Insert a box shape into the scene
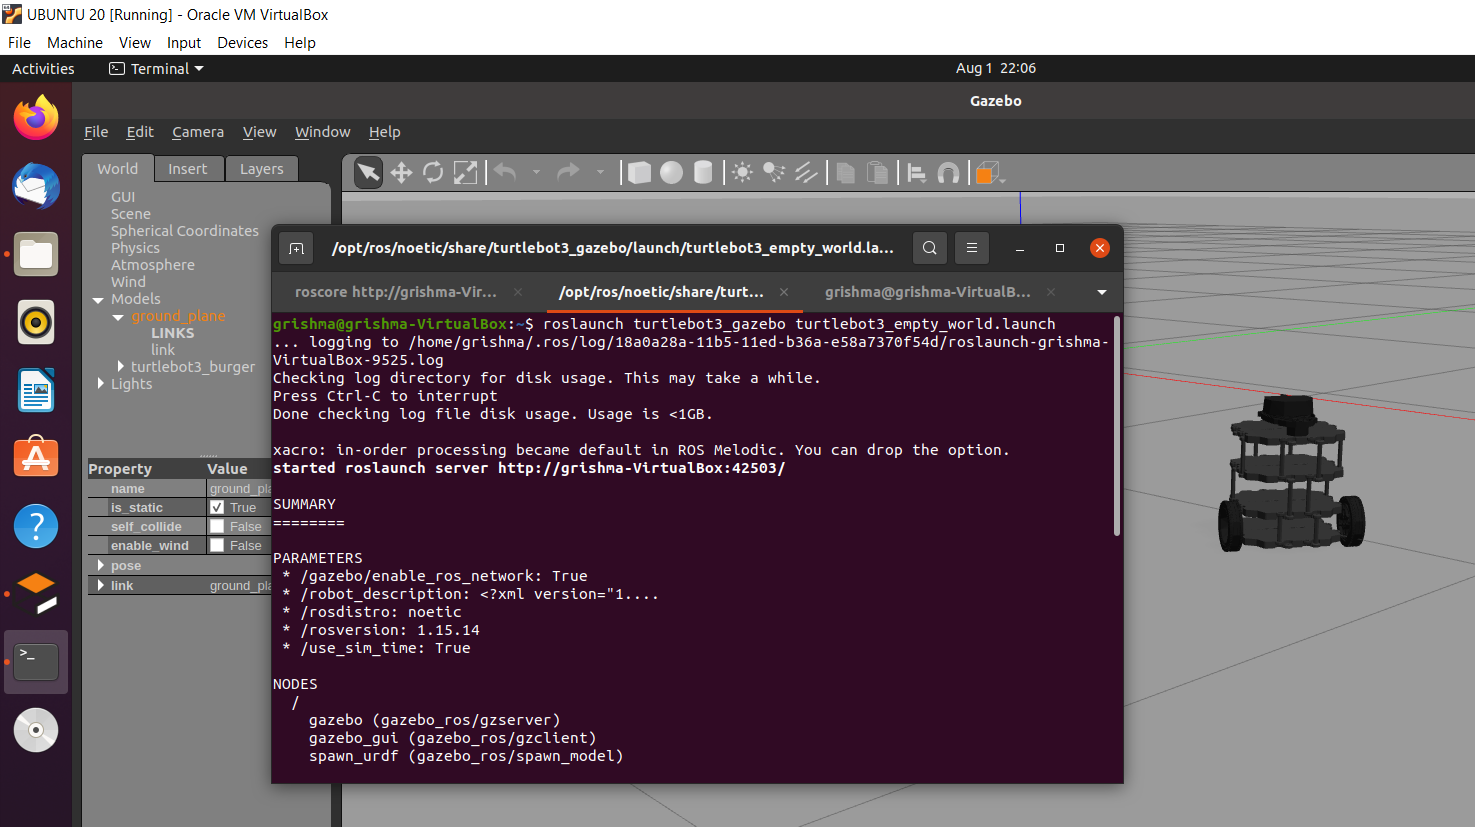 [x=639, y=172]
